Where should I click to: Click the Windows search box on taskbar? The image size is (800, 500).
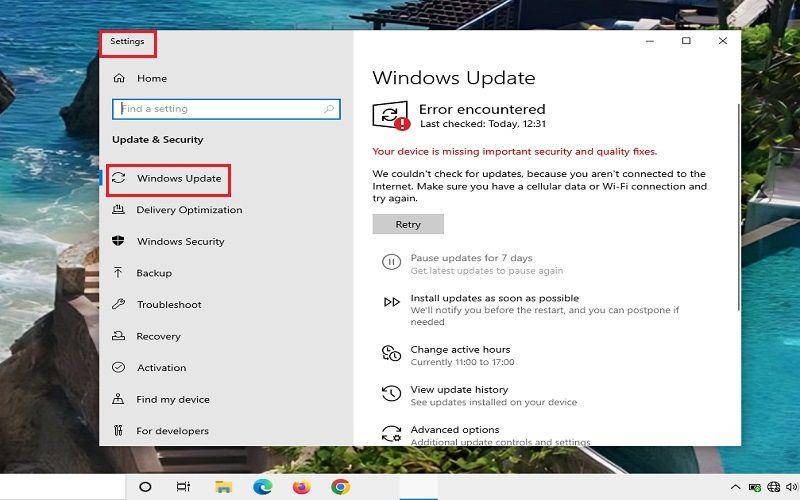point(62,487)
